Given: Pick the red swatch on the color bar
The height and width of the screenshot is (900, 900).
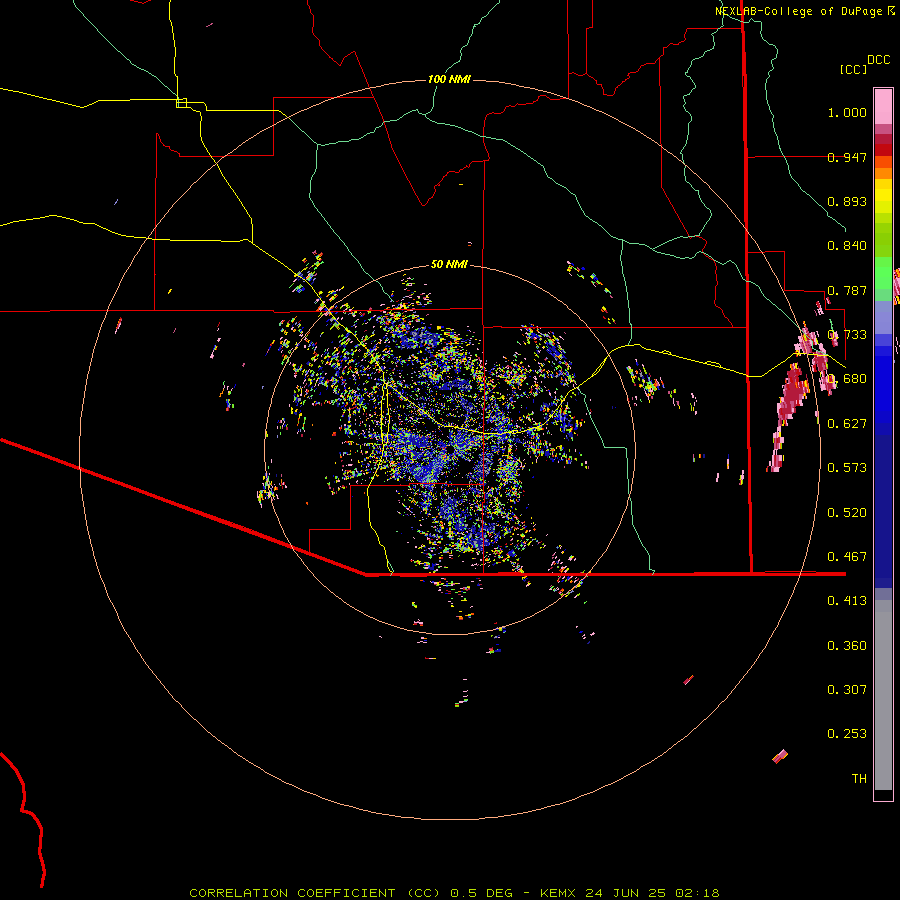Looking at the screenshot, I should (x=883, y=150).
